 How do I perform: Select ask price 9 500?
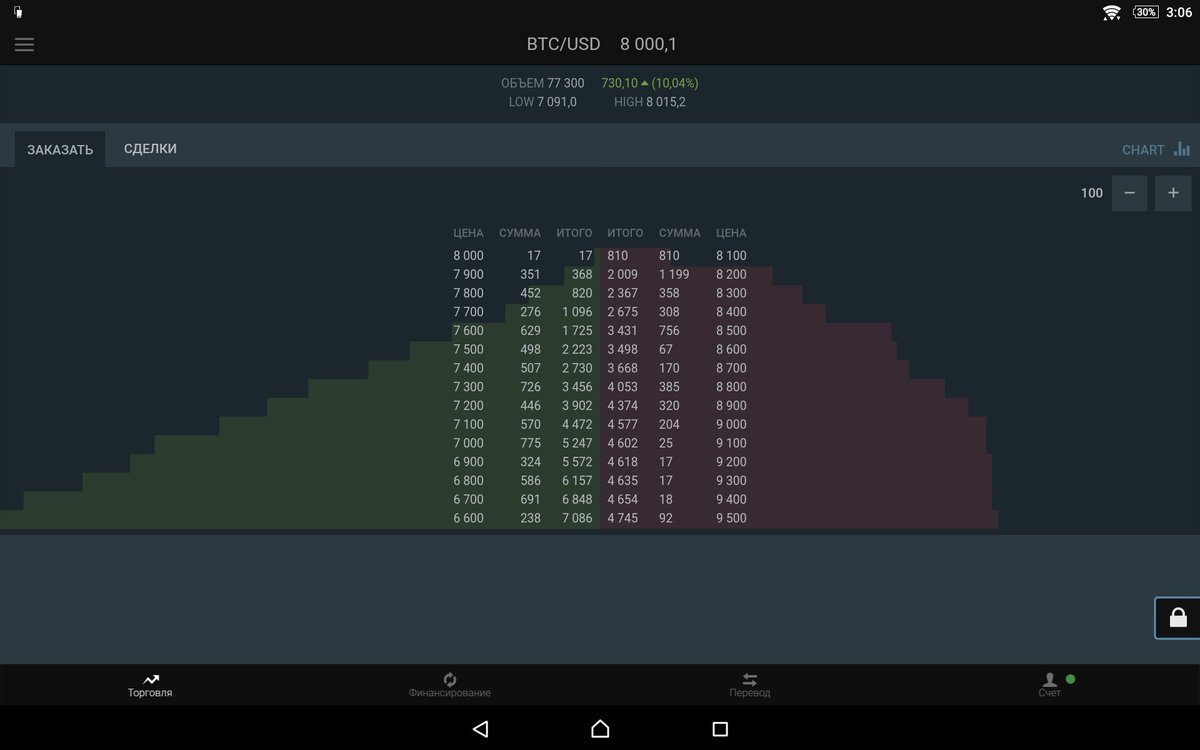coord(731,518)
